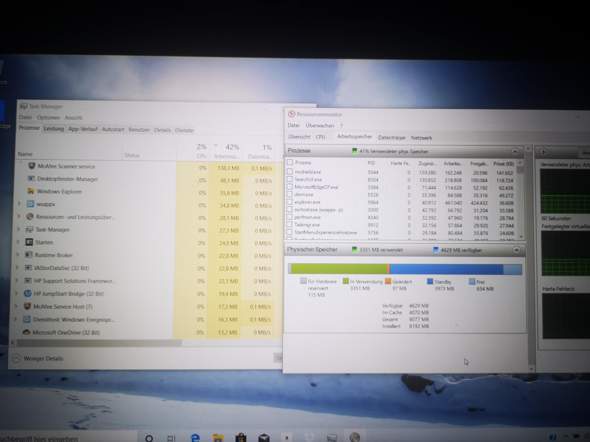Switch to the Leistung tab in Task Manager
Viewport: 590px width, 442px height.
tap(53, 129)
